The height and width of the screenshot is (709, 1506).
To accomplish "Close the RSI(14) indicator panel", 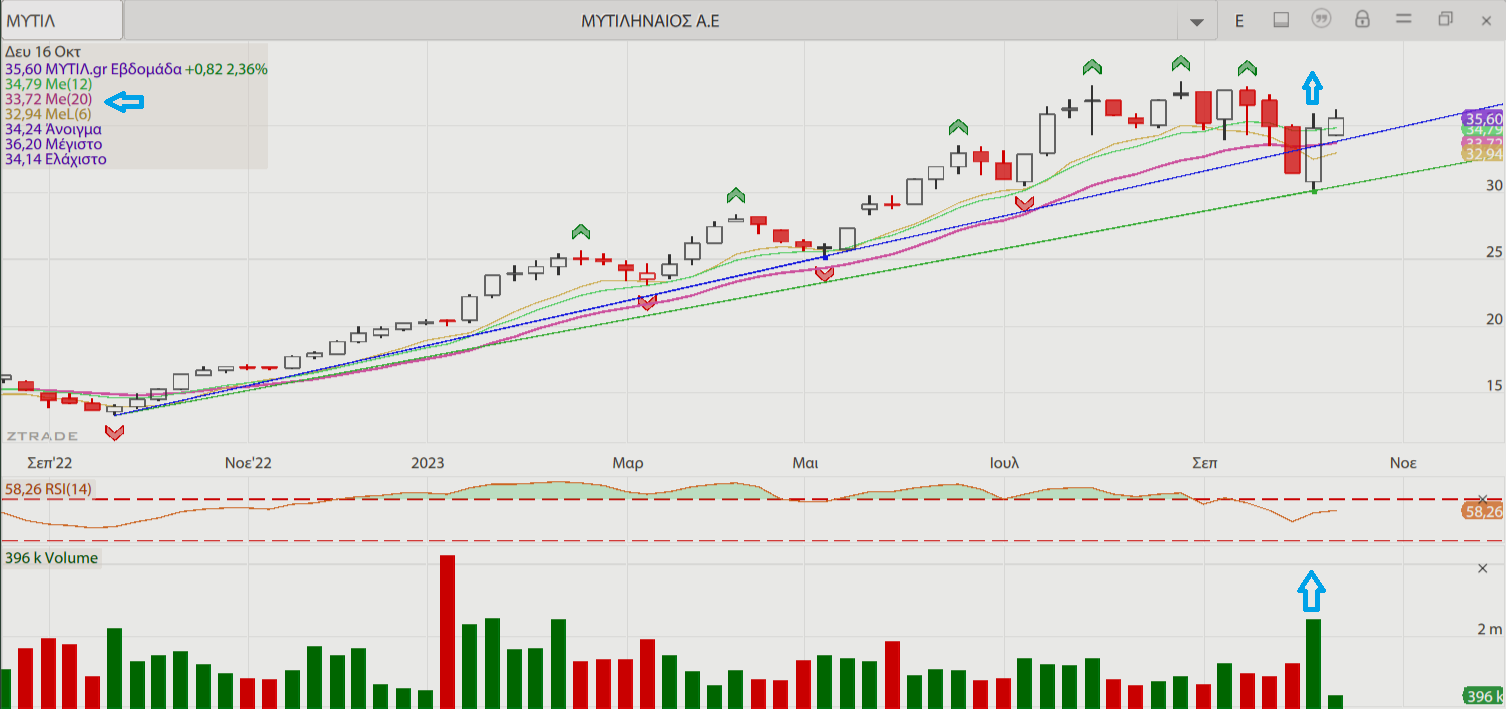I will point(1483,499).
